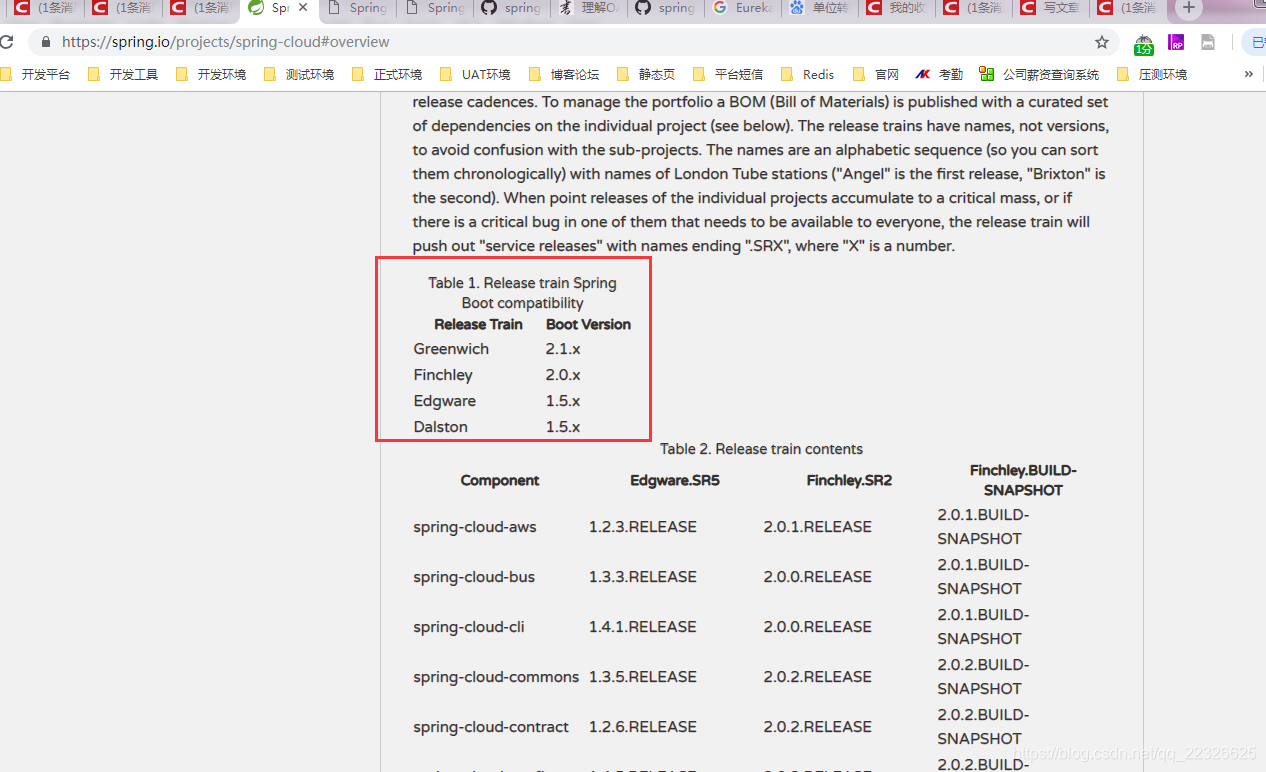Open the 开发平台 bookmark folder
1266x772 pixels.
coord(36,74)
